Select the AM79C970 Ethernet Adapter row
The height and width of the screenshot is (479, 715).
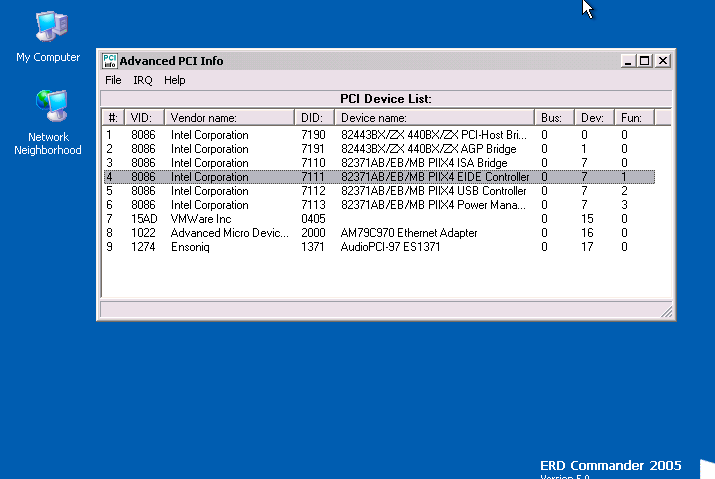379,233
